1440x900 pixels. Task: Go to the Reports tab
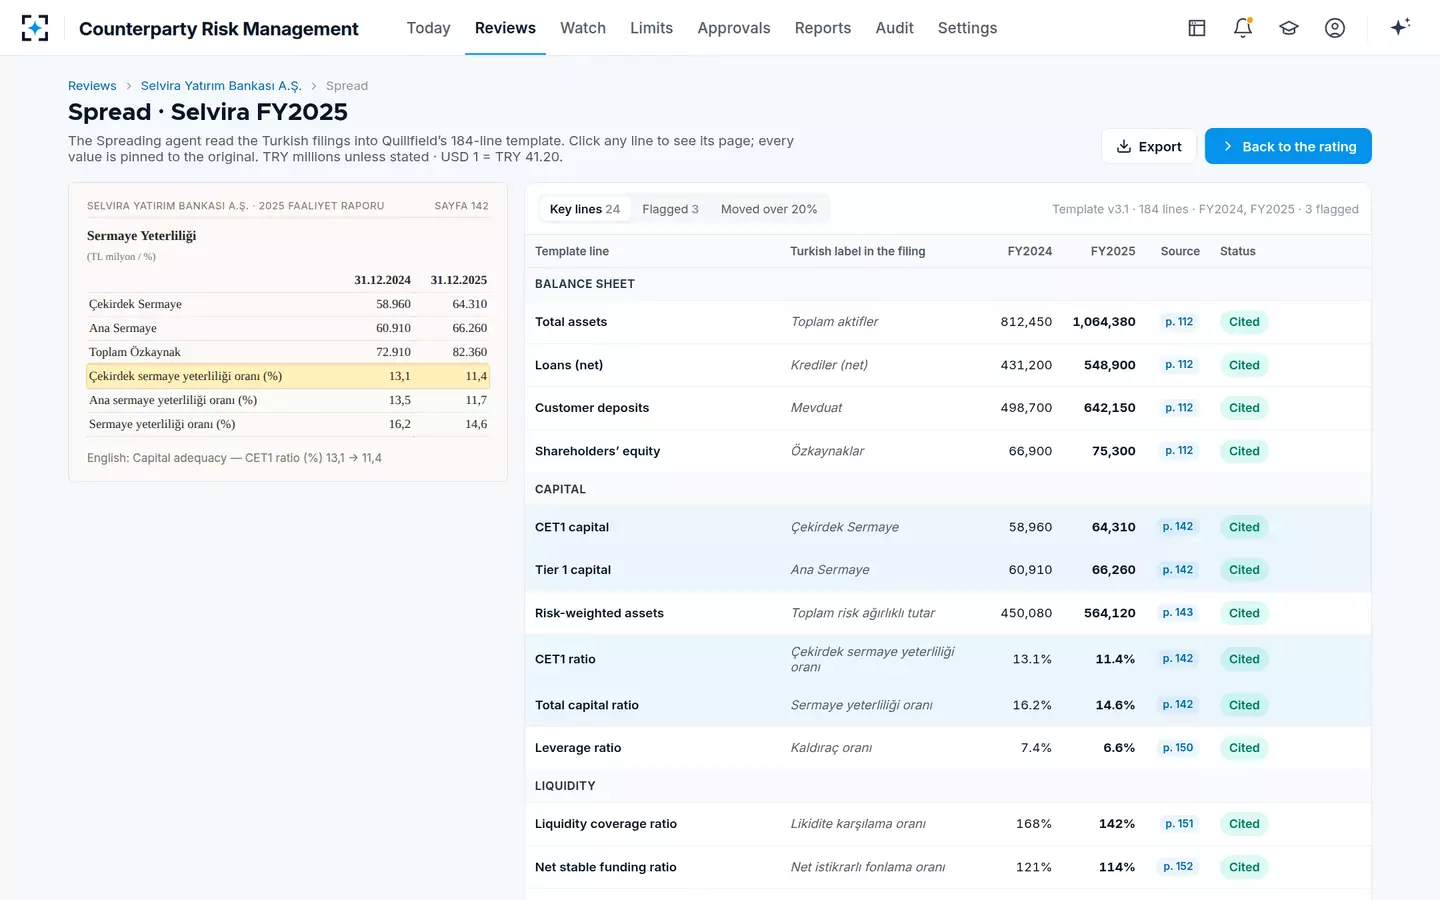(823, 28)
